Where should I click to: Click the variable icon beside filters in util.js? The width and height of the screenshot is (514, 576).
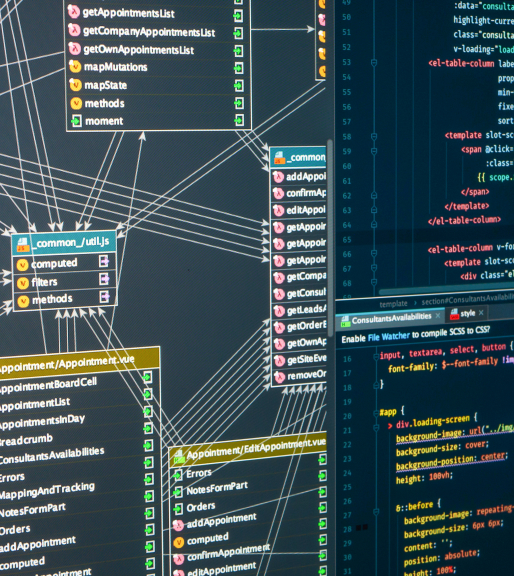click(23, 283)
